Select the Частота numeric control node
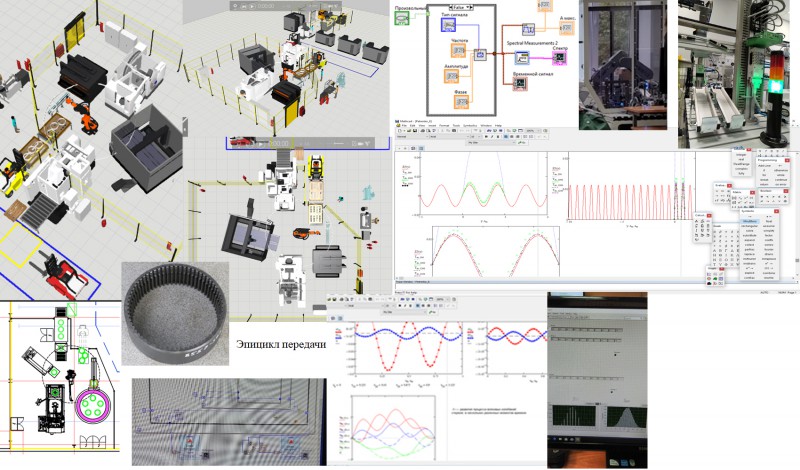The height and width of the screenshot is (470, 800). pos(458,51)
